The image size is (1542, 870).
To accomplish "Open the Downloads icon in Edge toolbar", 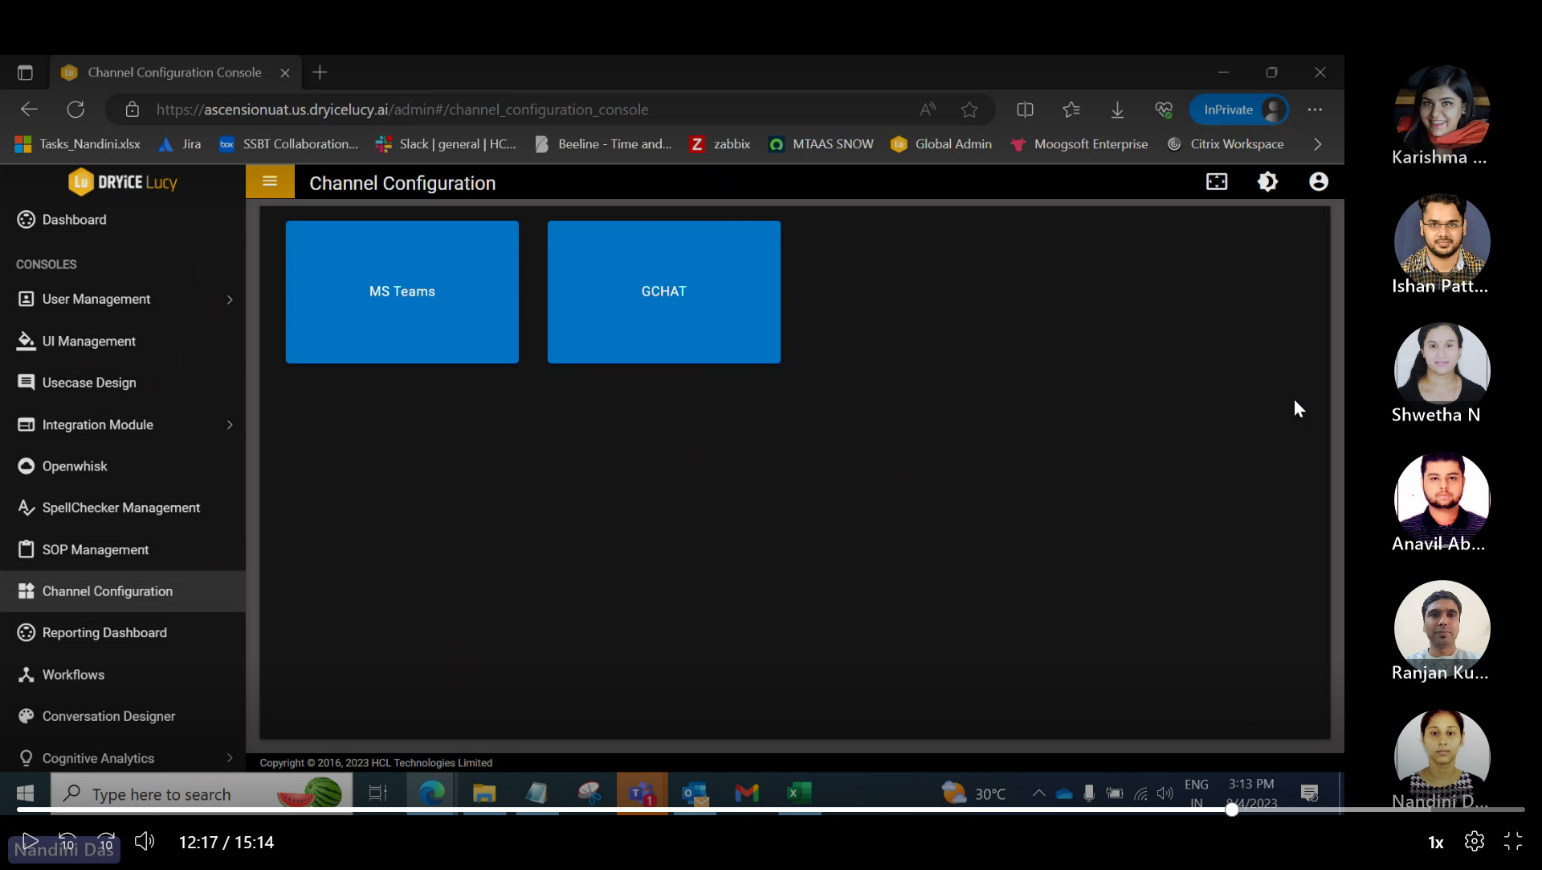I will [1117, 109].
